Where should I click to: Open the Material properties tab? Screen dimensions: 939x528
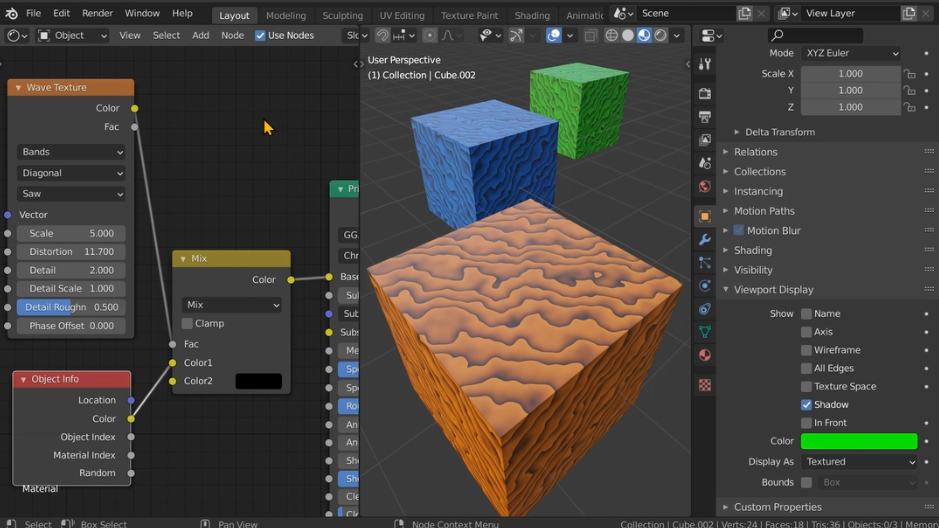tap(705, 355)
